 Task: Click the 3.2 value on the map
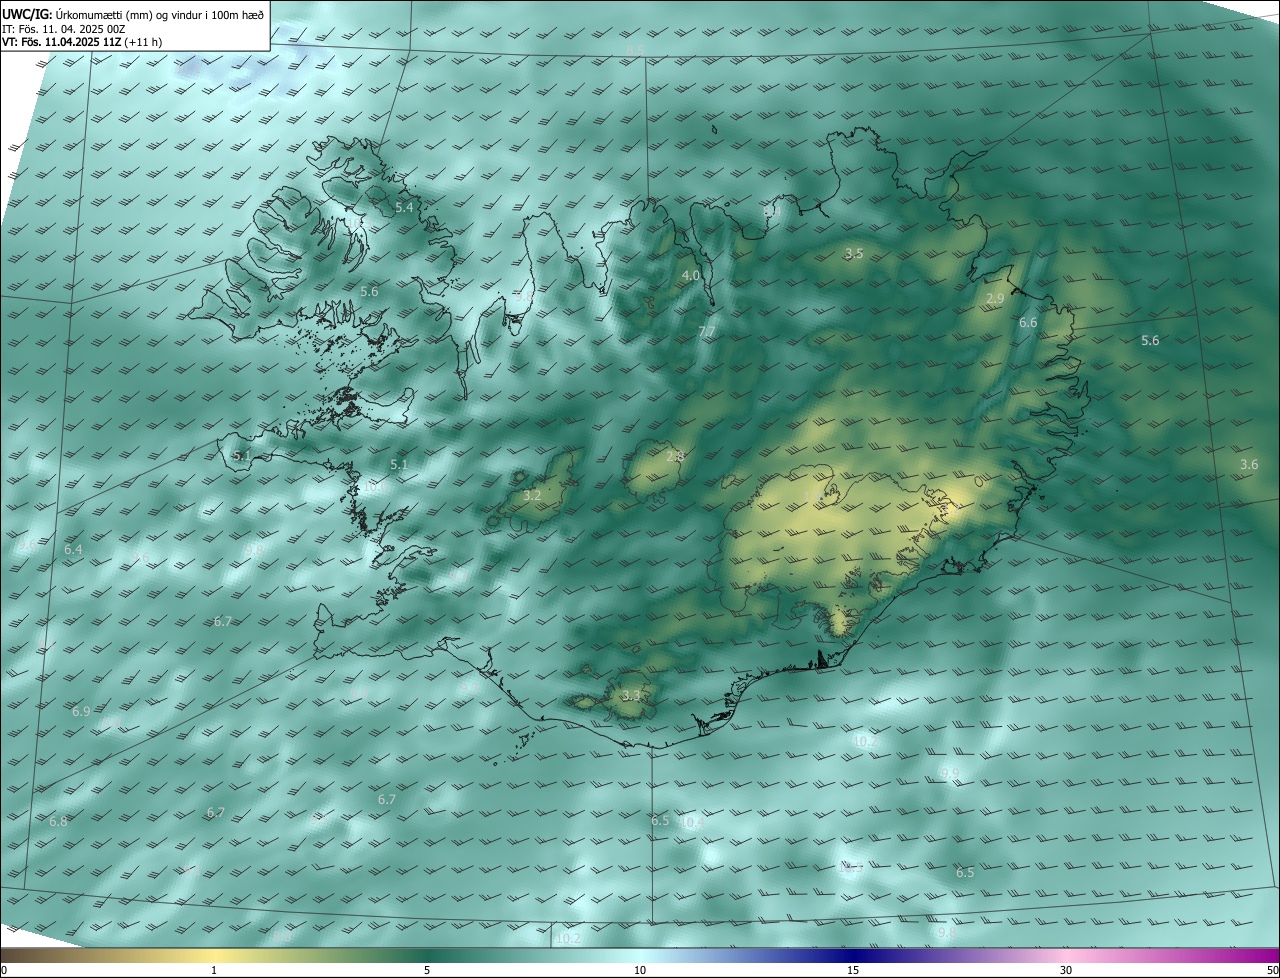(x=532, y=495)
